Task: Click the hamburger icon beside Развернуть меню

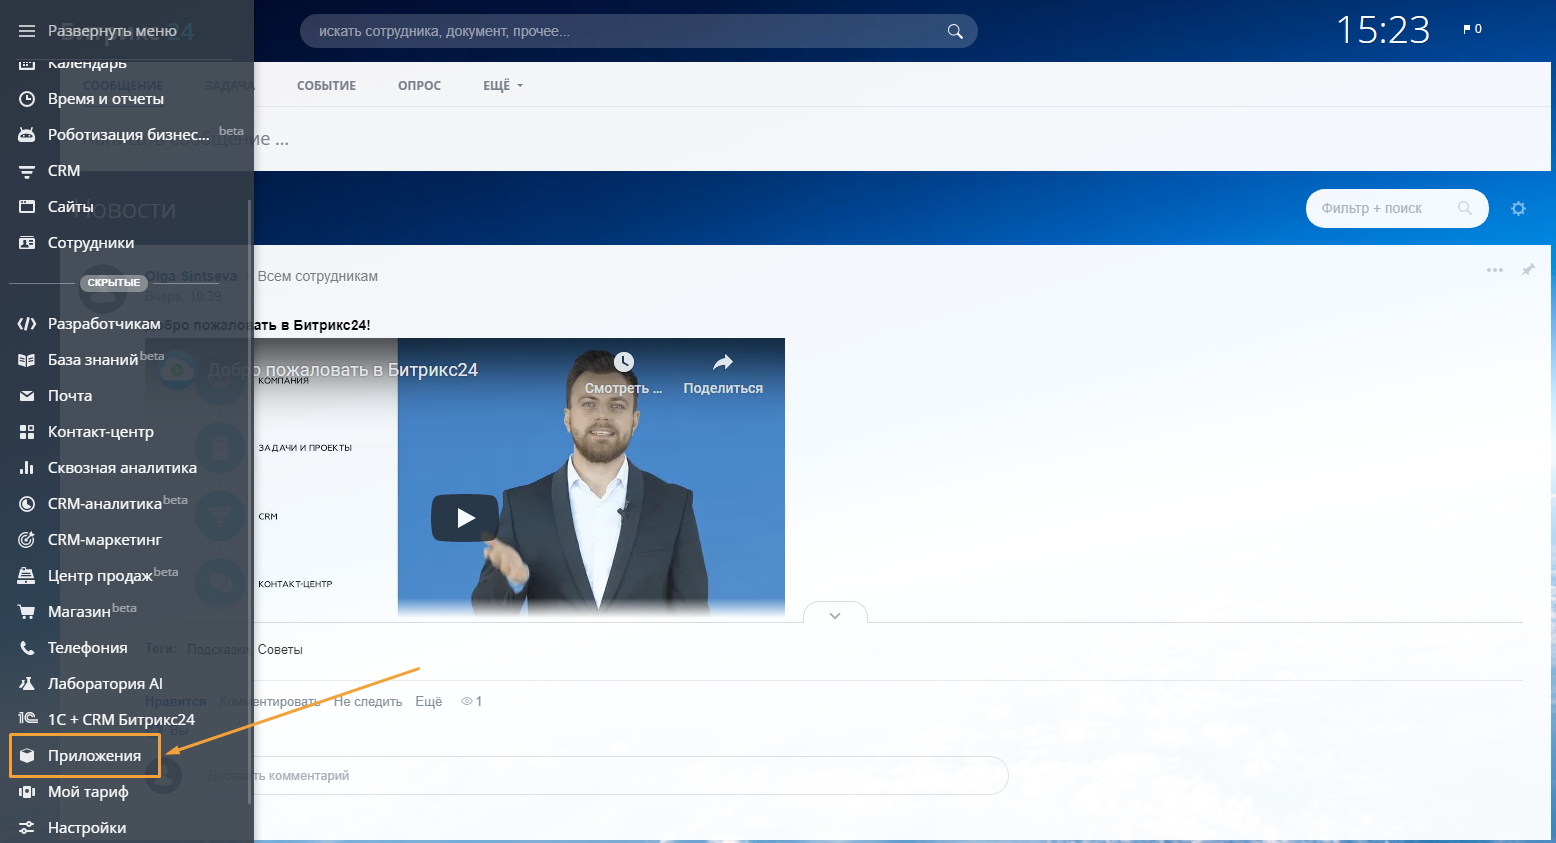Action: (27, 31)
